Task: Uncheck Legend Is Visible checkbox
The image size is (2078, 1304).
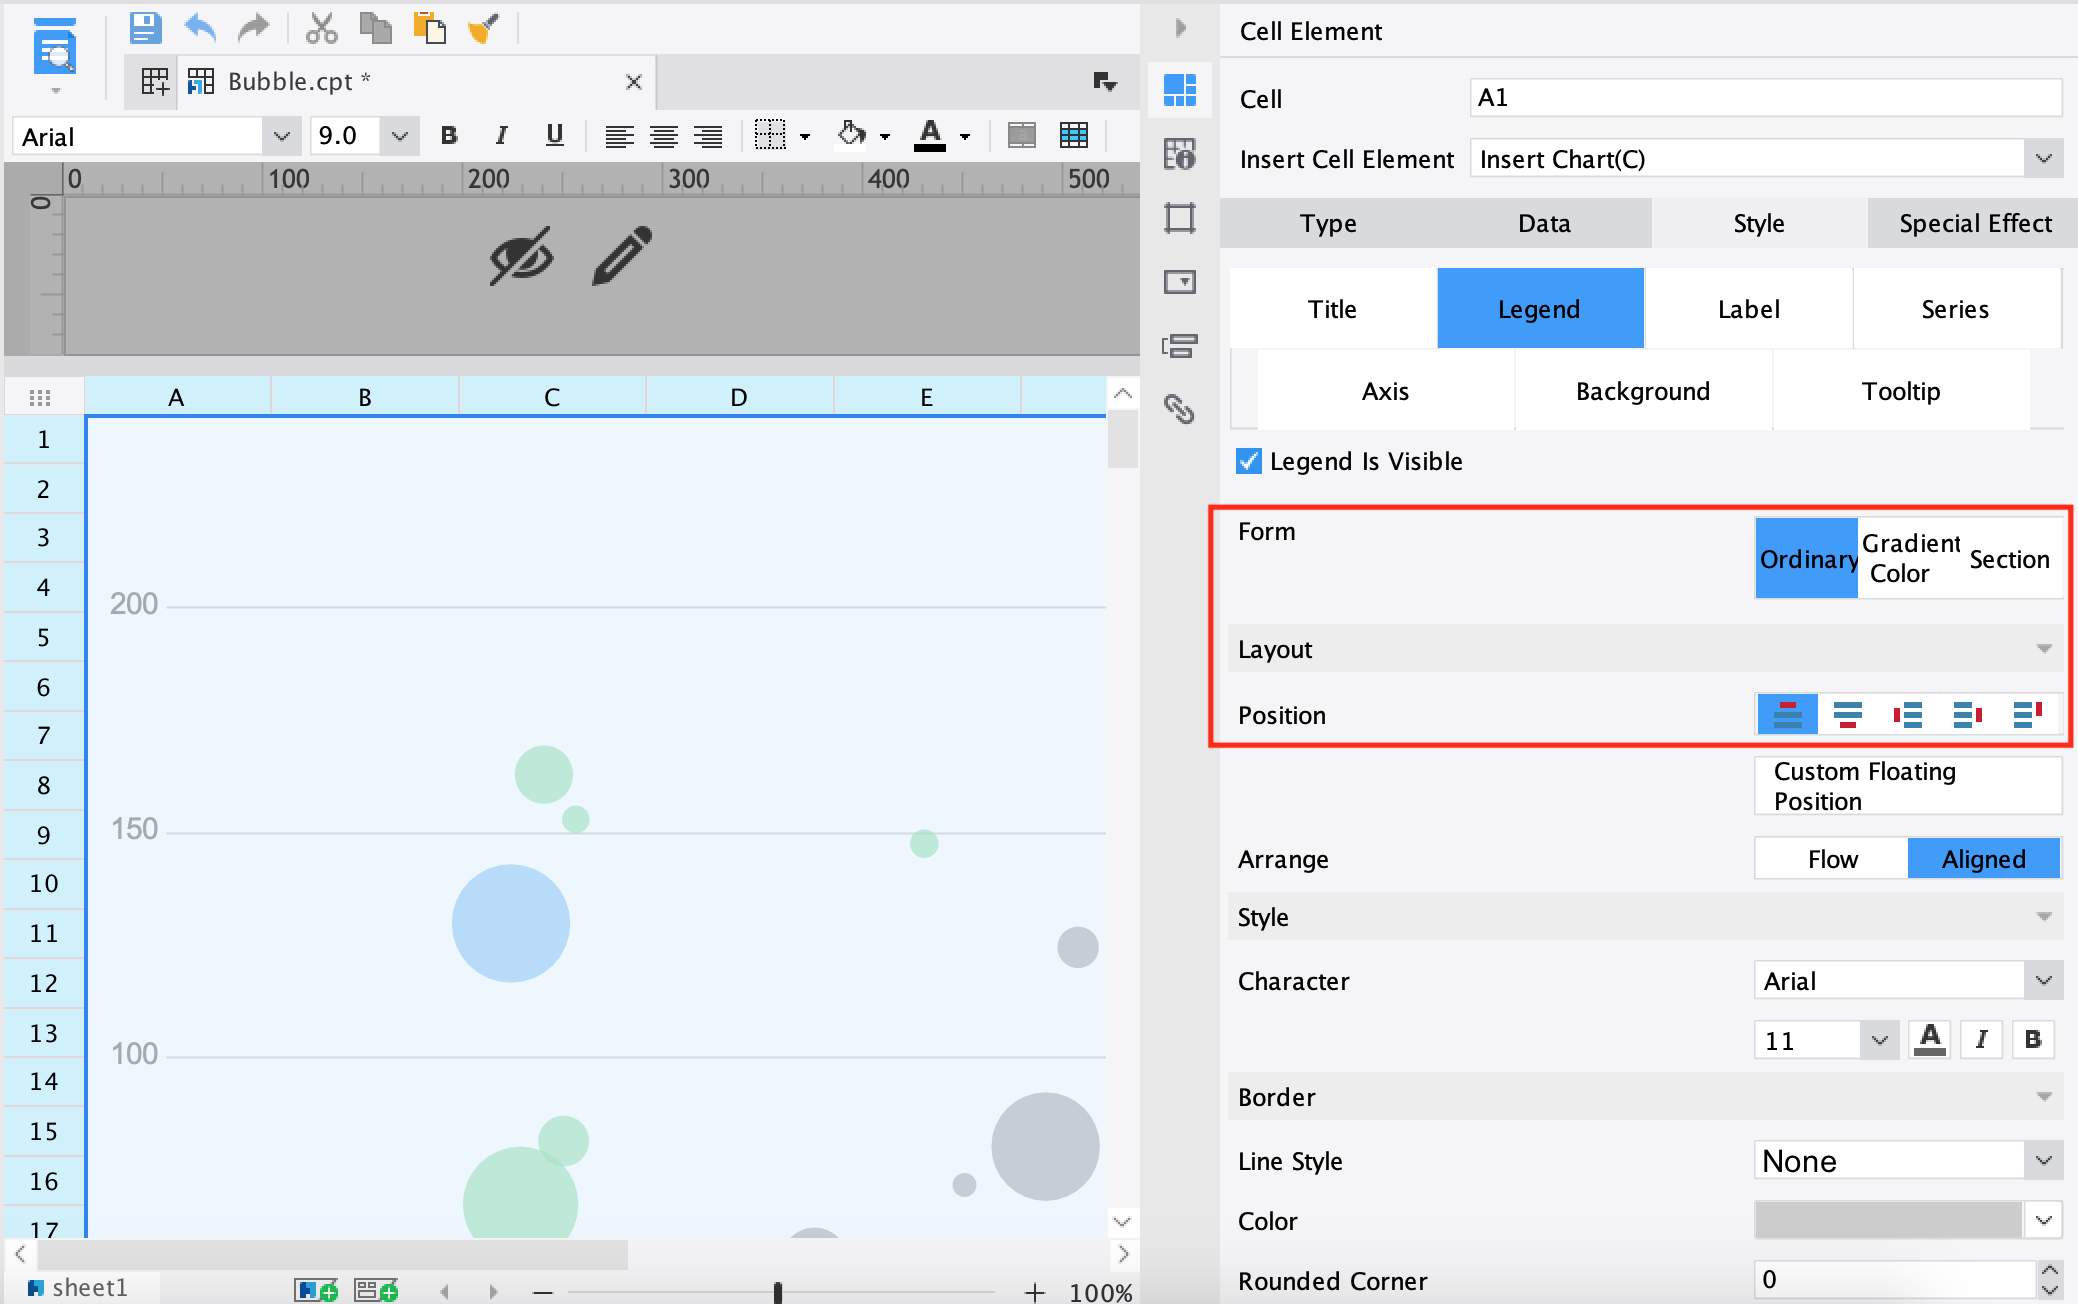Action: click(1249, 461)
